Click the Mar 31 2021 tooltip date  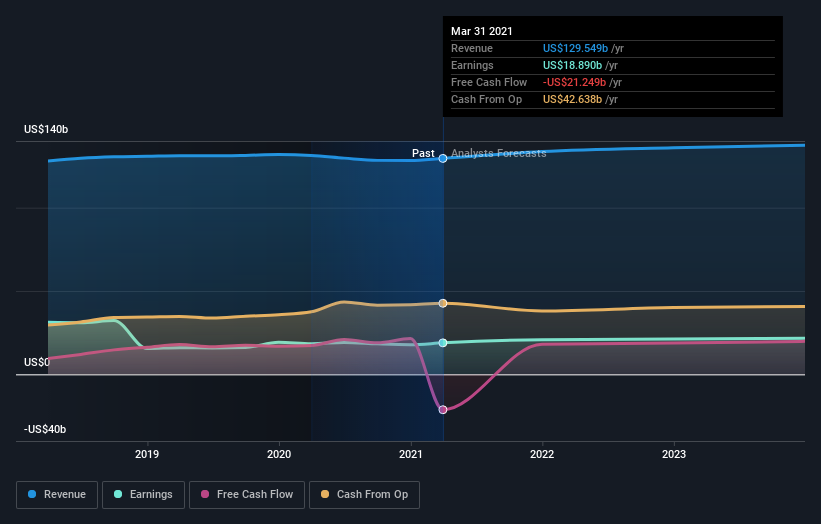(482, 31)
